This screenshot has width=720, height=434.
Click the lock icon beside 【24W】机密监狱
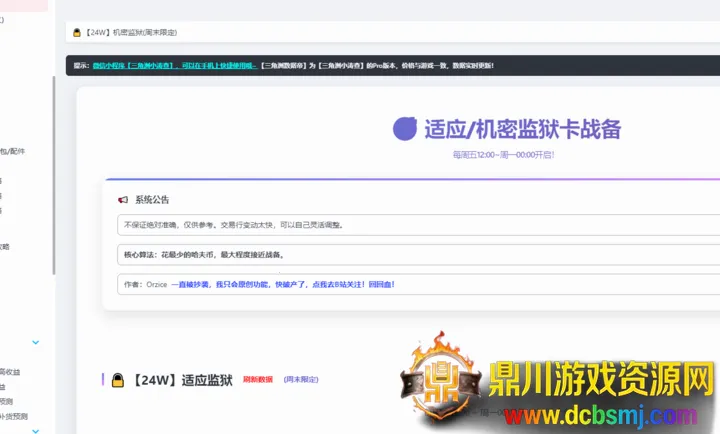(76, 33)
